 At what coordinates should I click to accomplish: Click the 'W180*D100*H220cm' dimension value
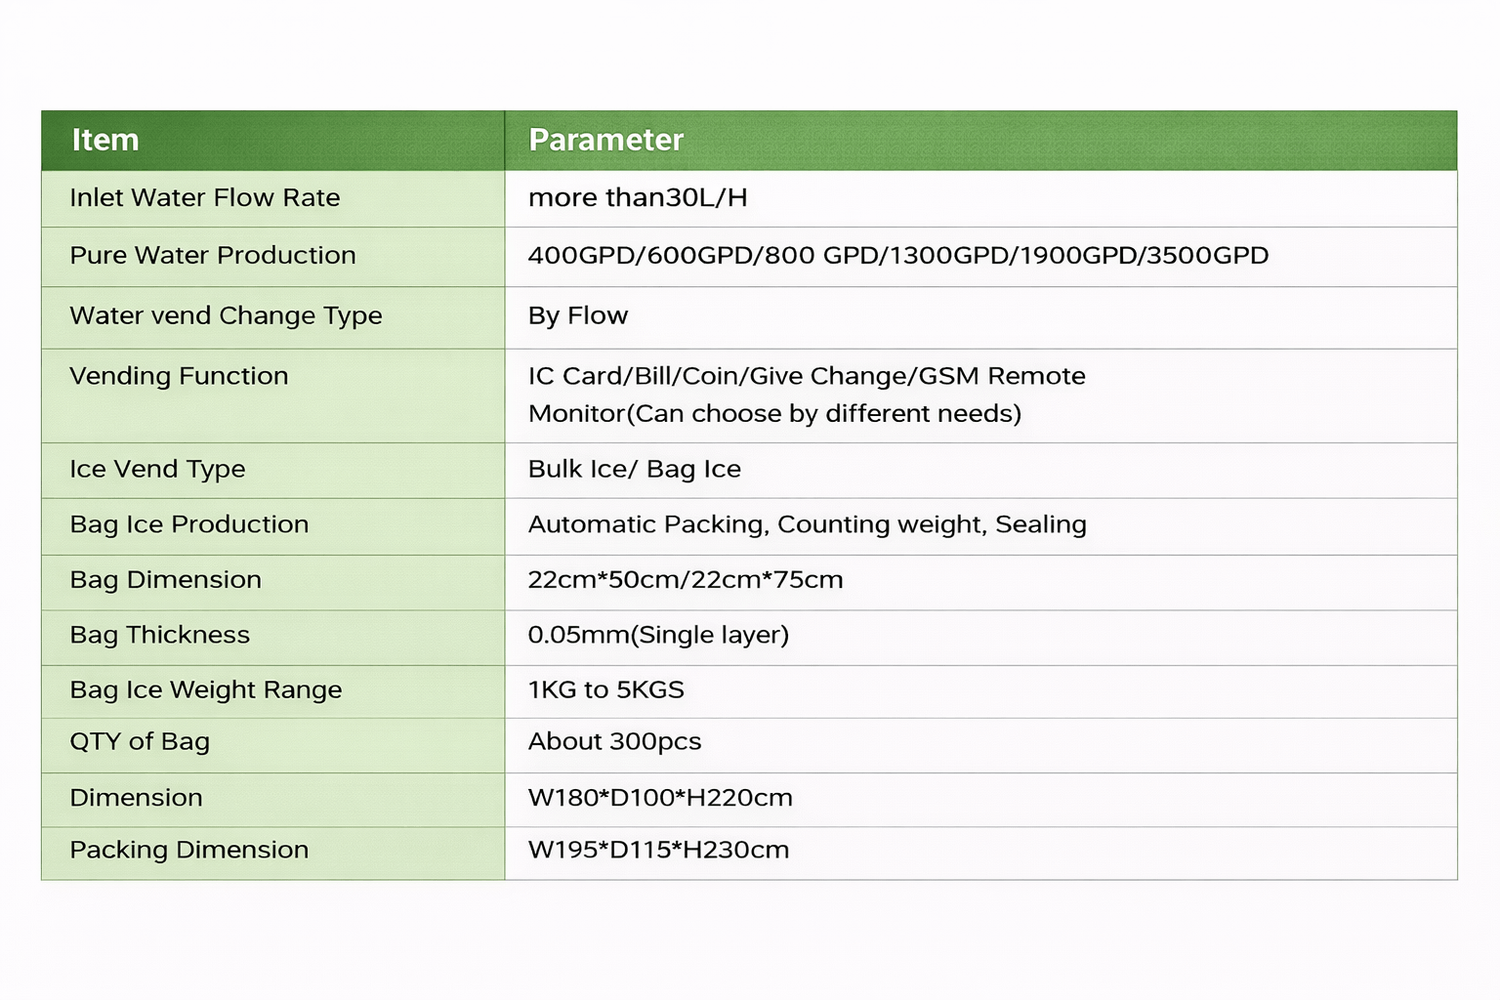pos(660,798)
